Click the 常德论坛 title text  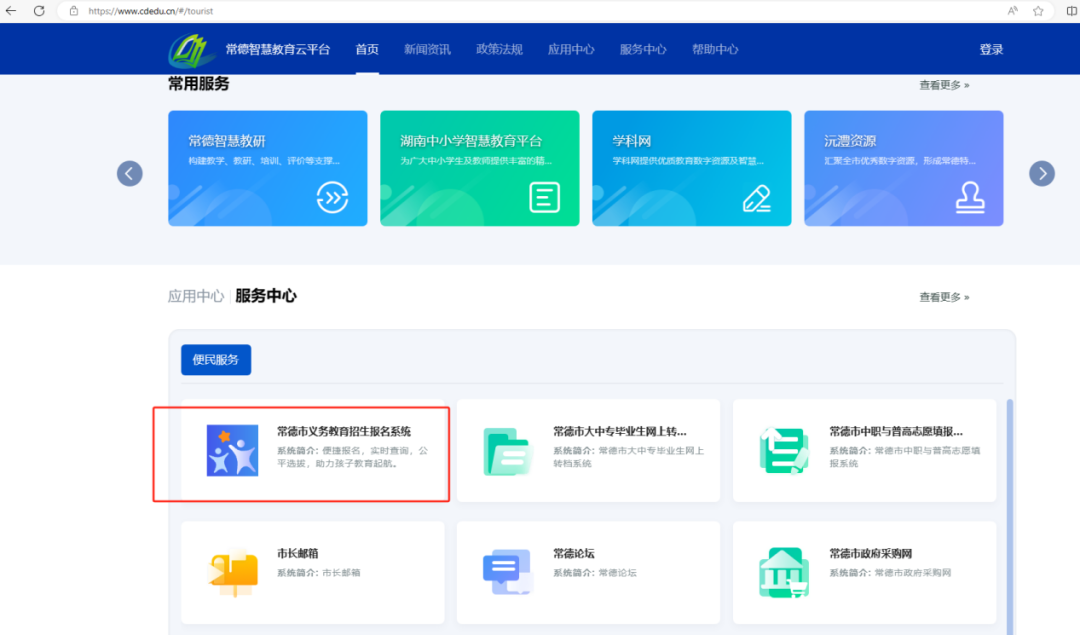pyautogui.click(x=574, y=553)
